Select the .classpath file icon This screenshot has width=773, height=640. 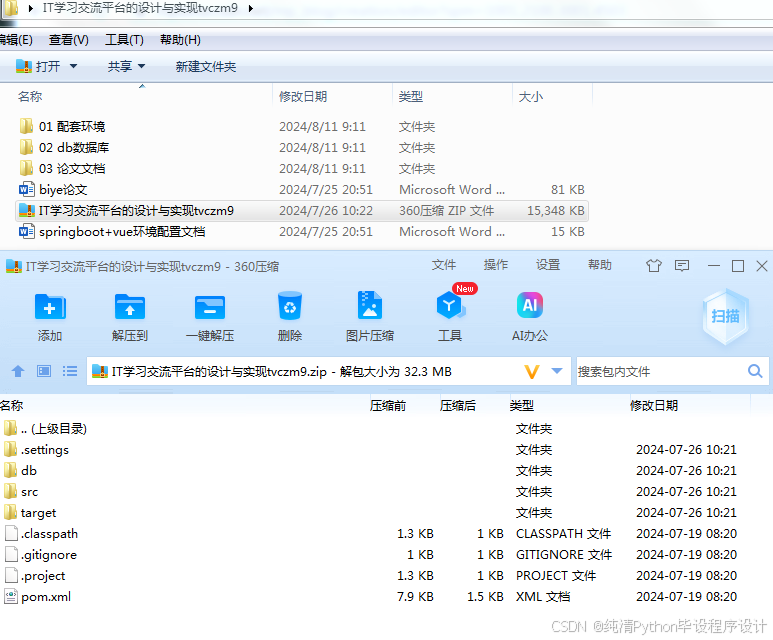click(11, 533)
